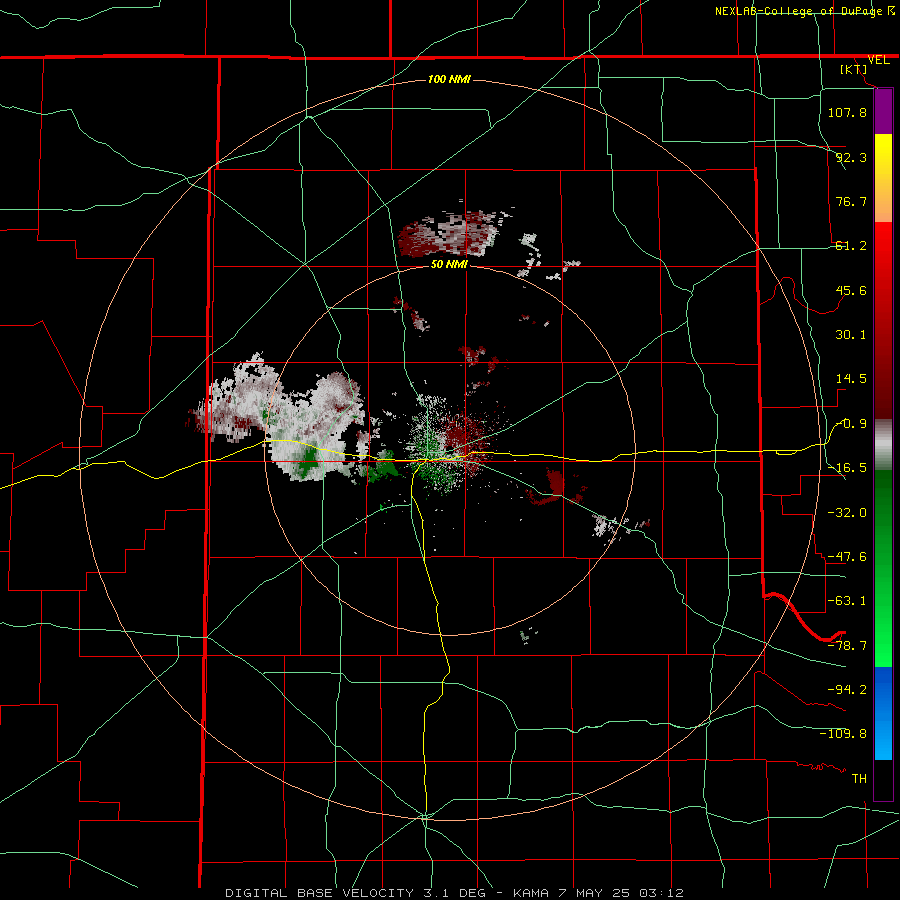
Task: Pick the gray near-zero segment of the color bar
Action: click(883, 444)
